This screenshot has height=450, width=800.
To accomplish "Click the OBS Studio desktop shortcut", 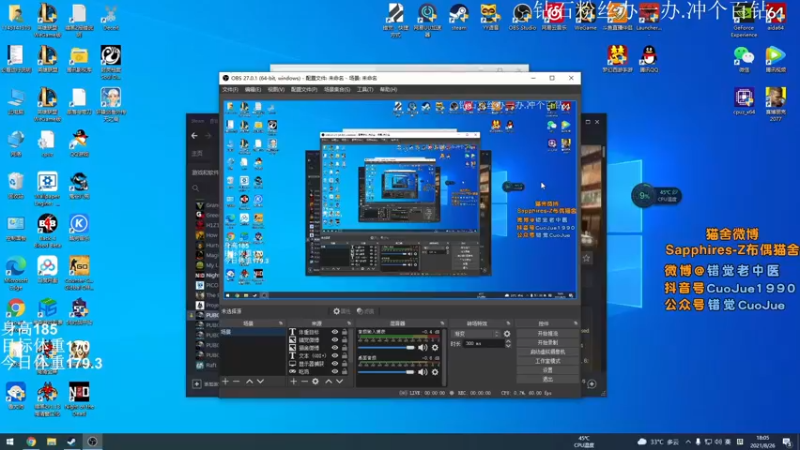I will (x=522, y=17).
